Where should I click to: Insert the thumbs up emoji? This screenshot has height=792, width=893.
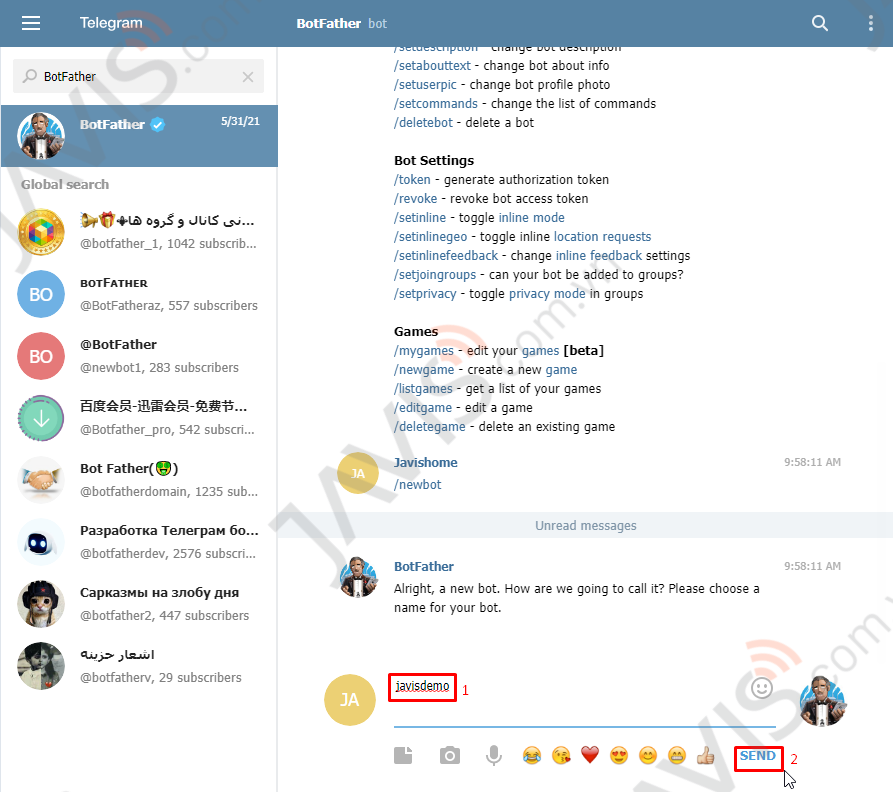point(706,756)
